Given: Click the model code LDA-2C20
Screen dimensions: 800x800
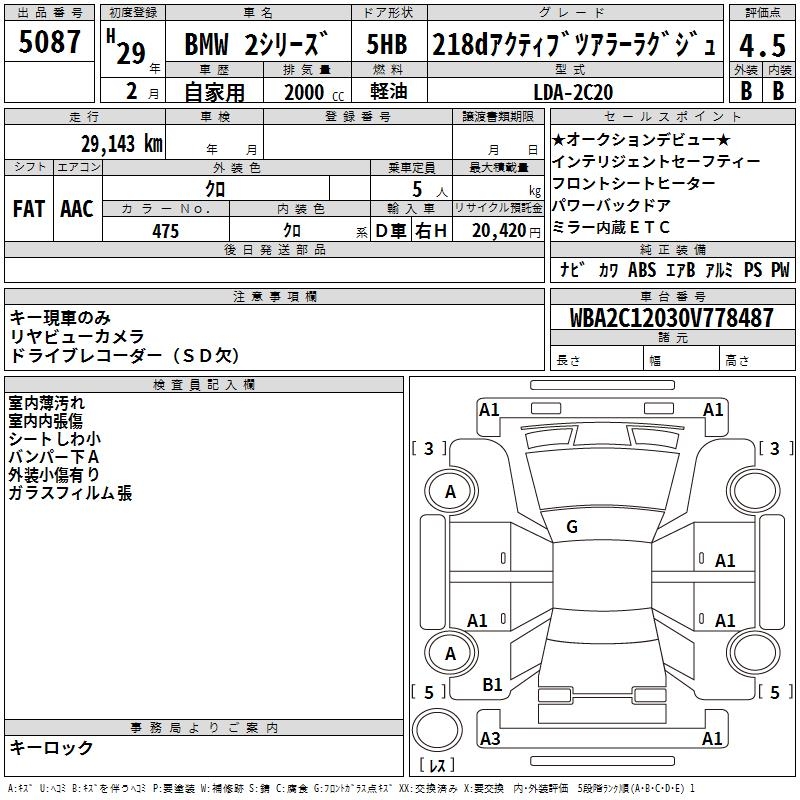Looking at the screenshot, I should pyautogui.click(x=573, y=92).
